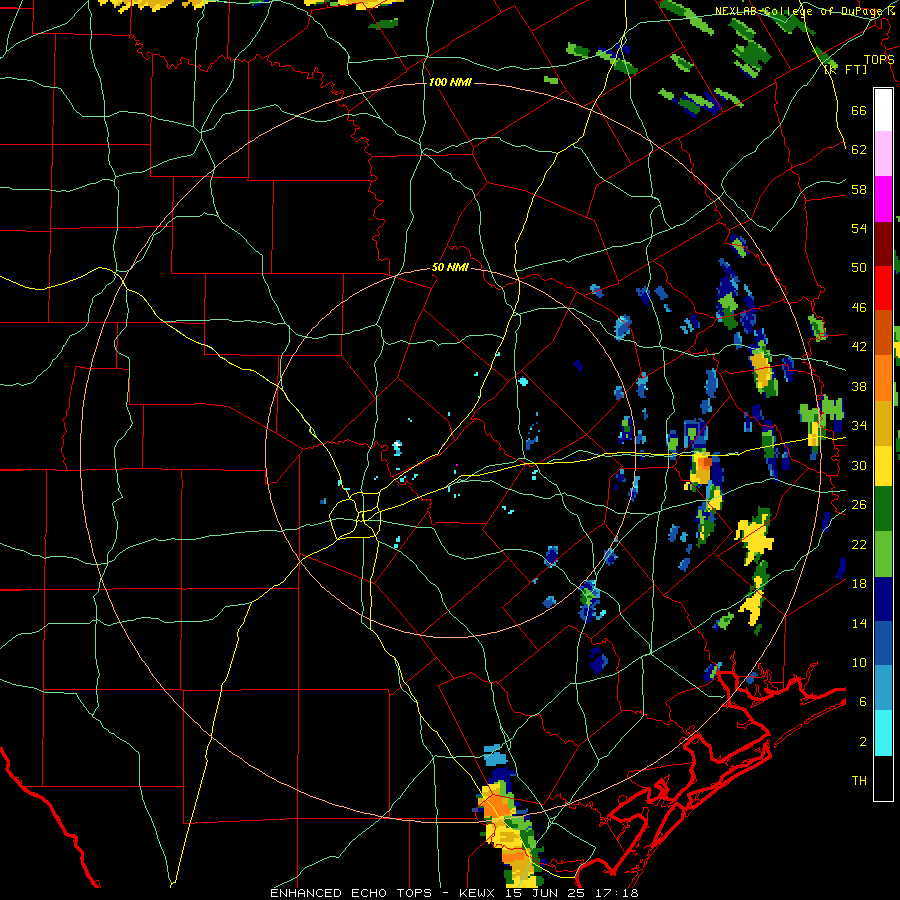Click the legend value "34"
The height and width of the screenshot is (900, 900).
tap(859, 425)
